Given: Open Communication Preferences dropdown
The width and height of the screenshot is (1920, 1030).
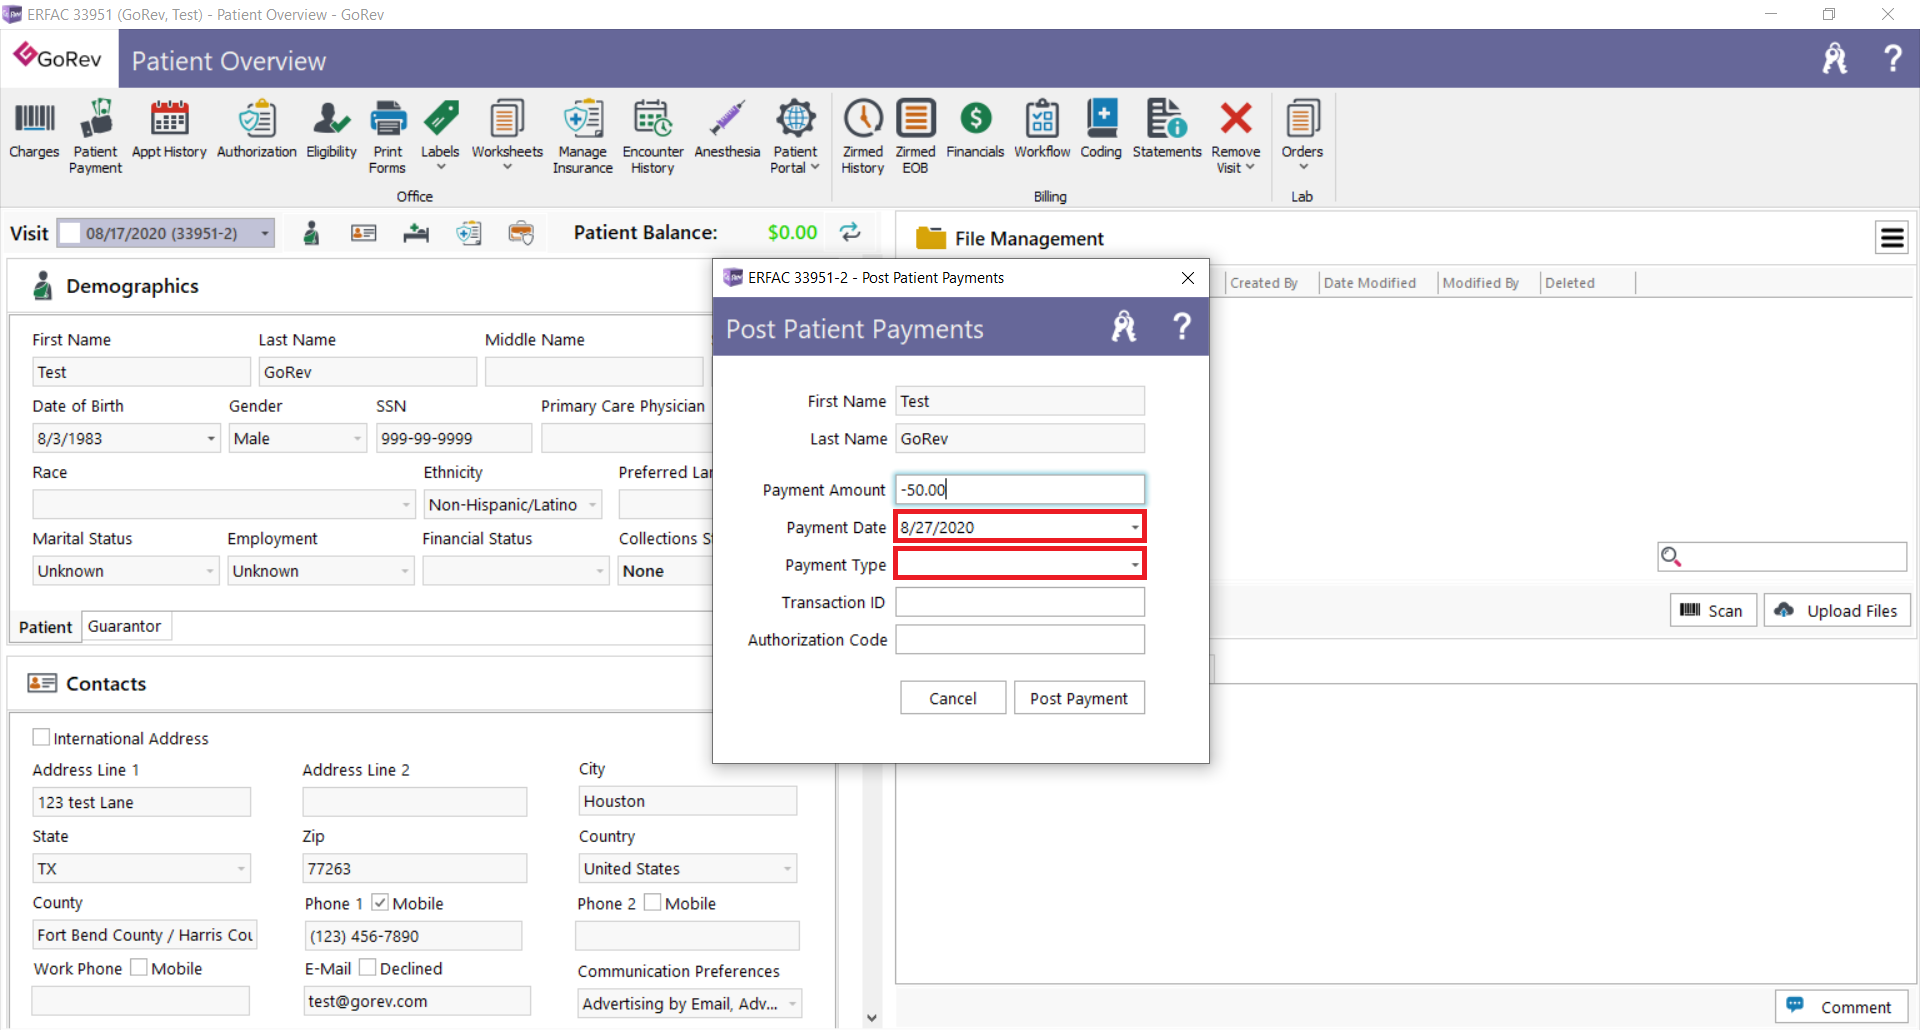Looking at the screenshot, I should pos(793,1003).
